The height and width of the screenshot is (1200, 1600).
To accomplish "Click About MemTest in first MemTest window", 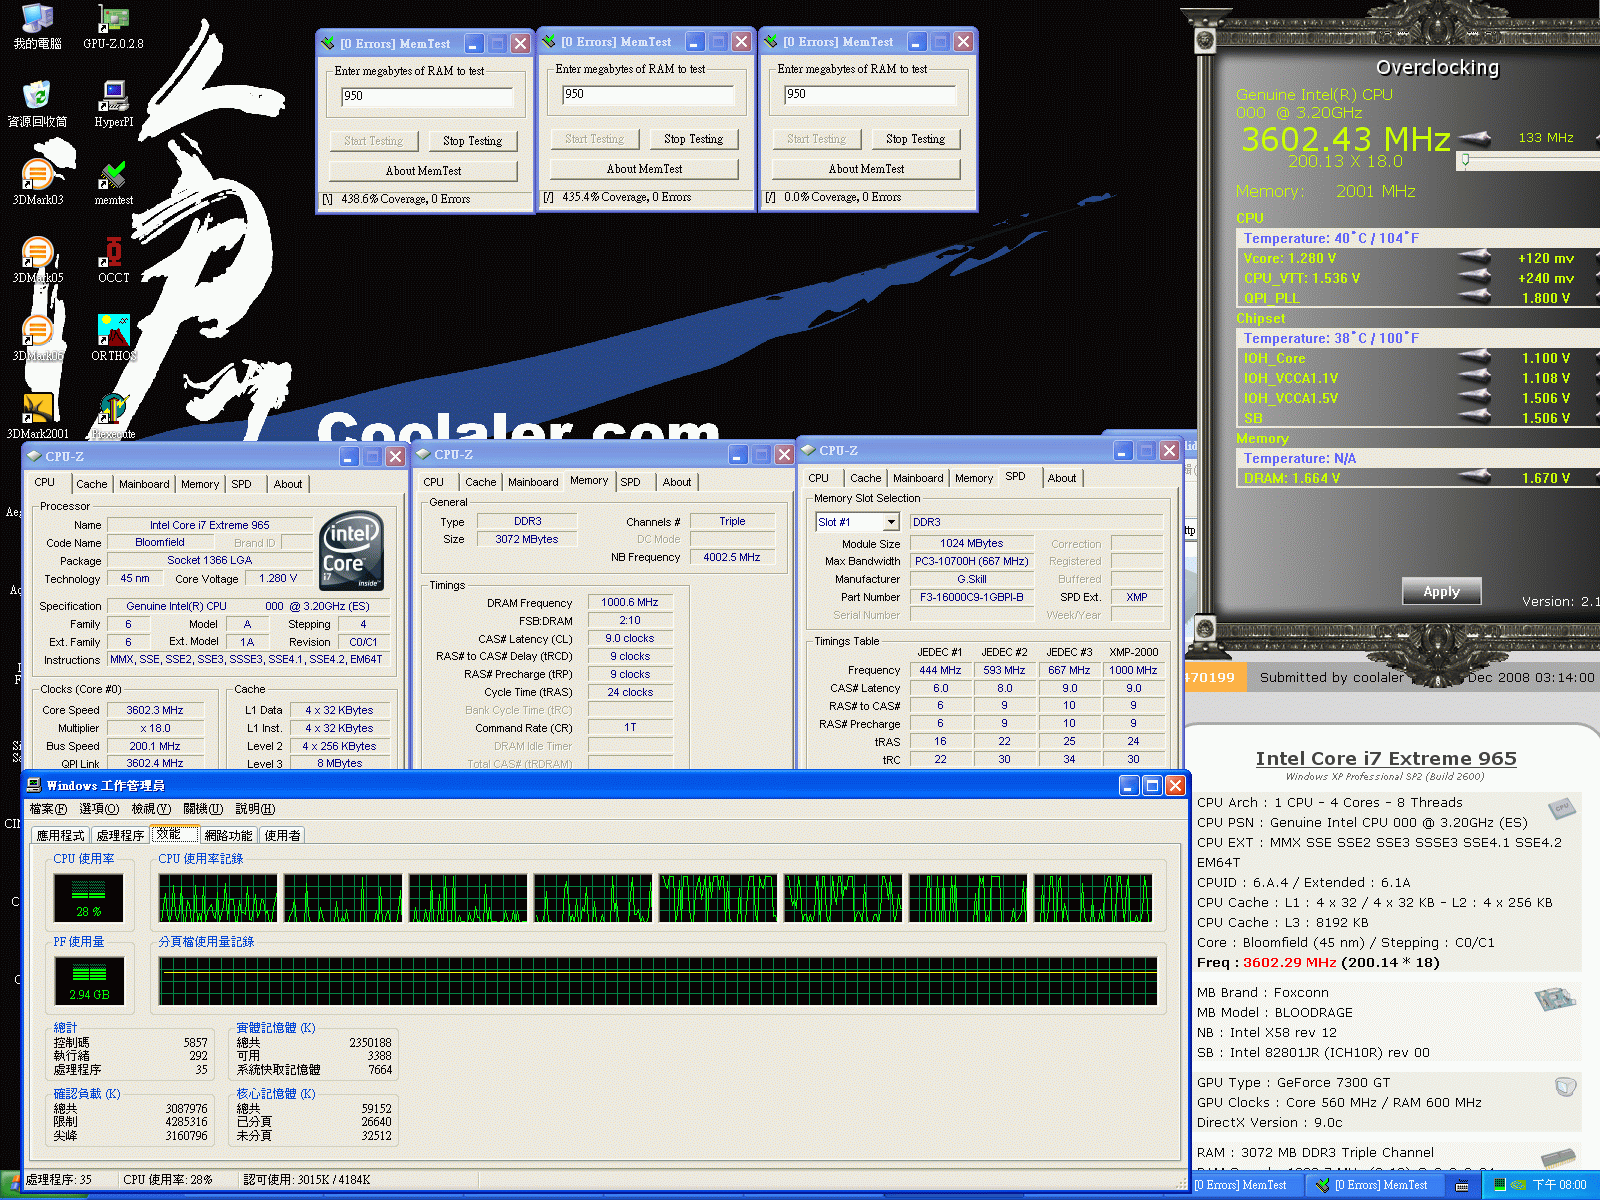I will click(423, 171).
